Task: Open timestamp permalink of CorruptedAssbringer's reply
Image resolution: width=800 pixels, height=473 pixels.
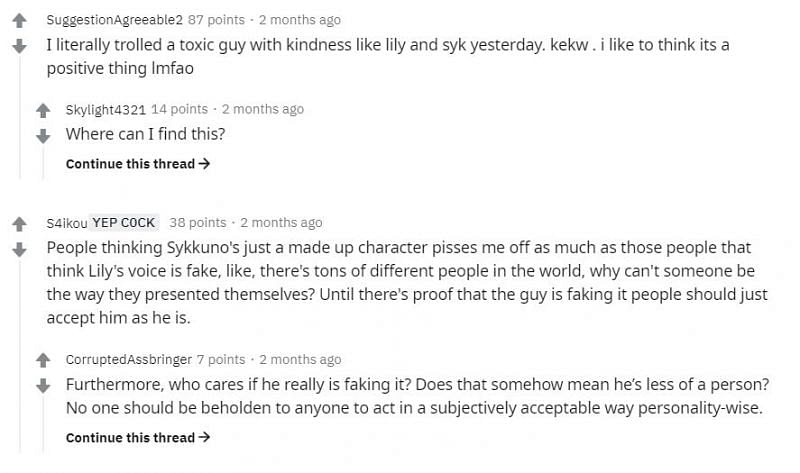Action: 299,359
